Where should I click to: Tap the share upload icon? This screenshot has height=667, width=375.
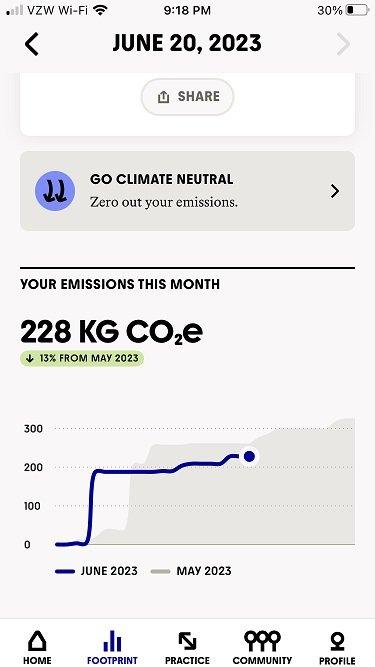163,97
